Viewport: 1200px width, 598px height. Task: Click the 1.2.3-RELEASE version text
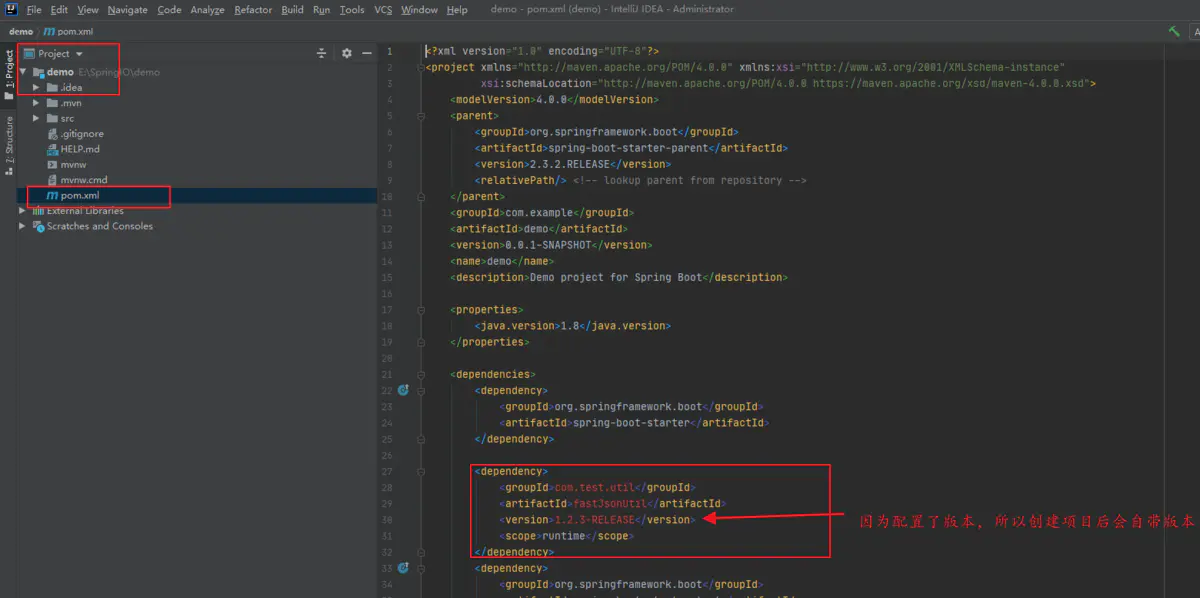[594, 520]
